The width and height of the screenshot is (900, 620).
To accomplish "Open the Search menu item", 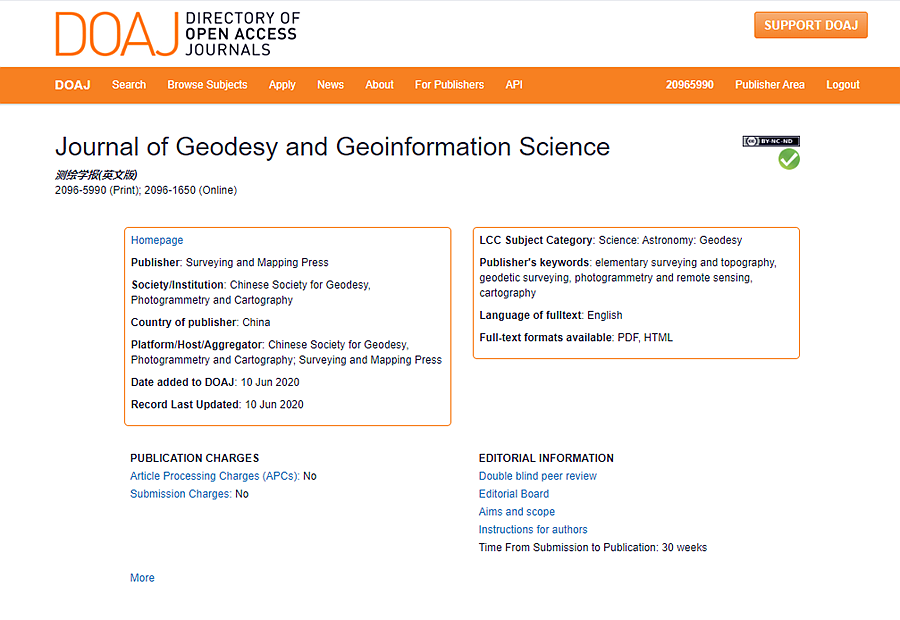I will 129,85.
